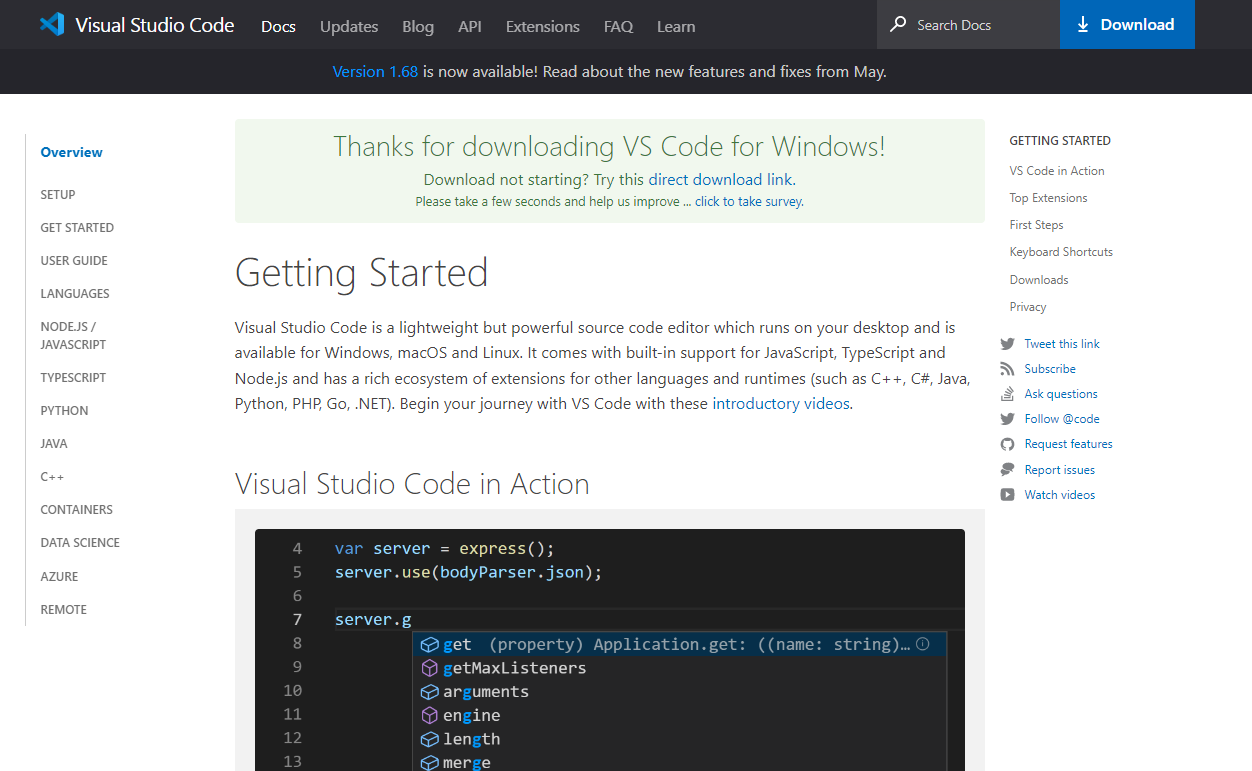Screen dimensions: 1252x771
Task: Expand the USER GUIDE sidebar section
Action: coord(74,260)
